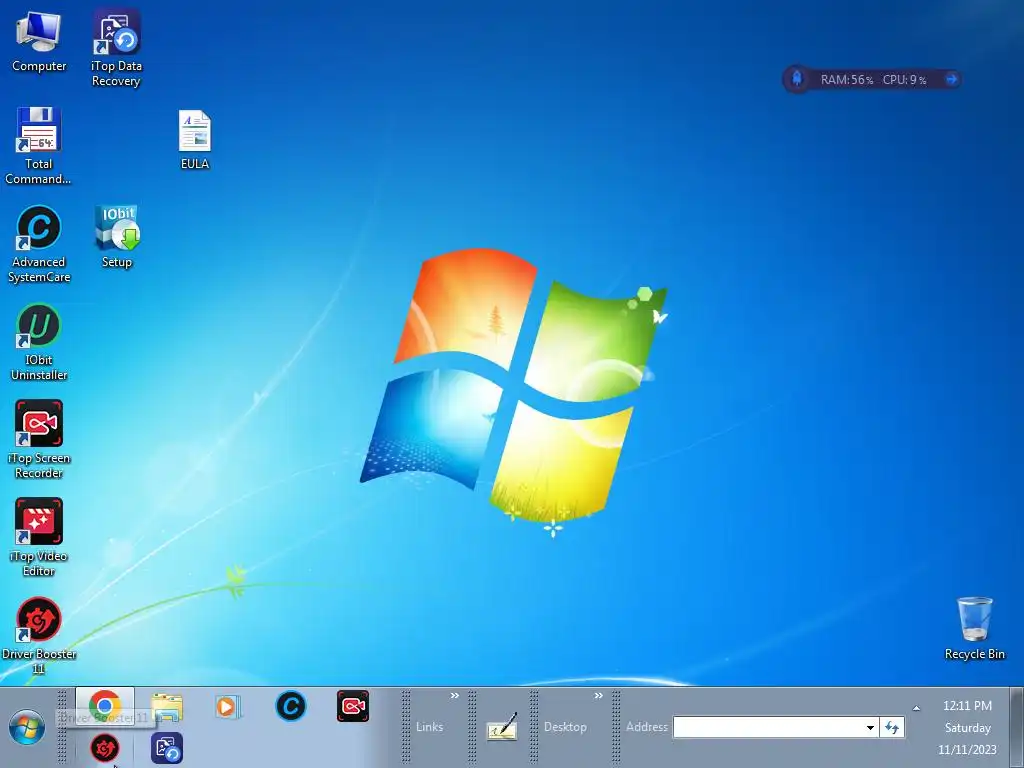The height and width of the screenshot is (768, 1024).
Task: Select the Recycle Bin icon
Action: tap(974, 628)
